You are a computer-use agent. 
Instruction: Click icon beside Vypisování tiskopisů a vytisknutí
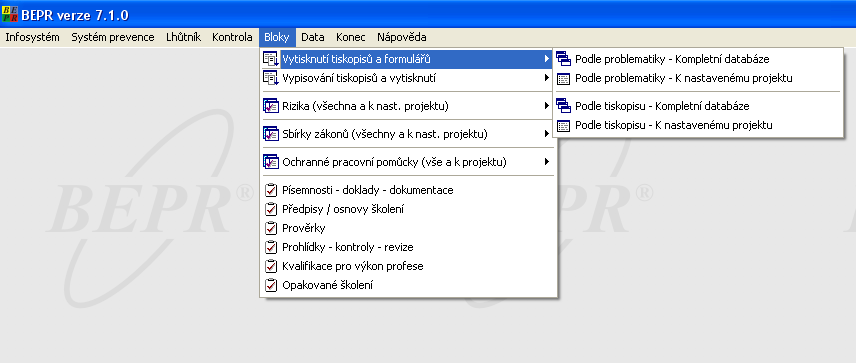[271, 78]
